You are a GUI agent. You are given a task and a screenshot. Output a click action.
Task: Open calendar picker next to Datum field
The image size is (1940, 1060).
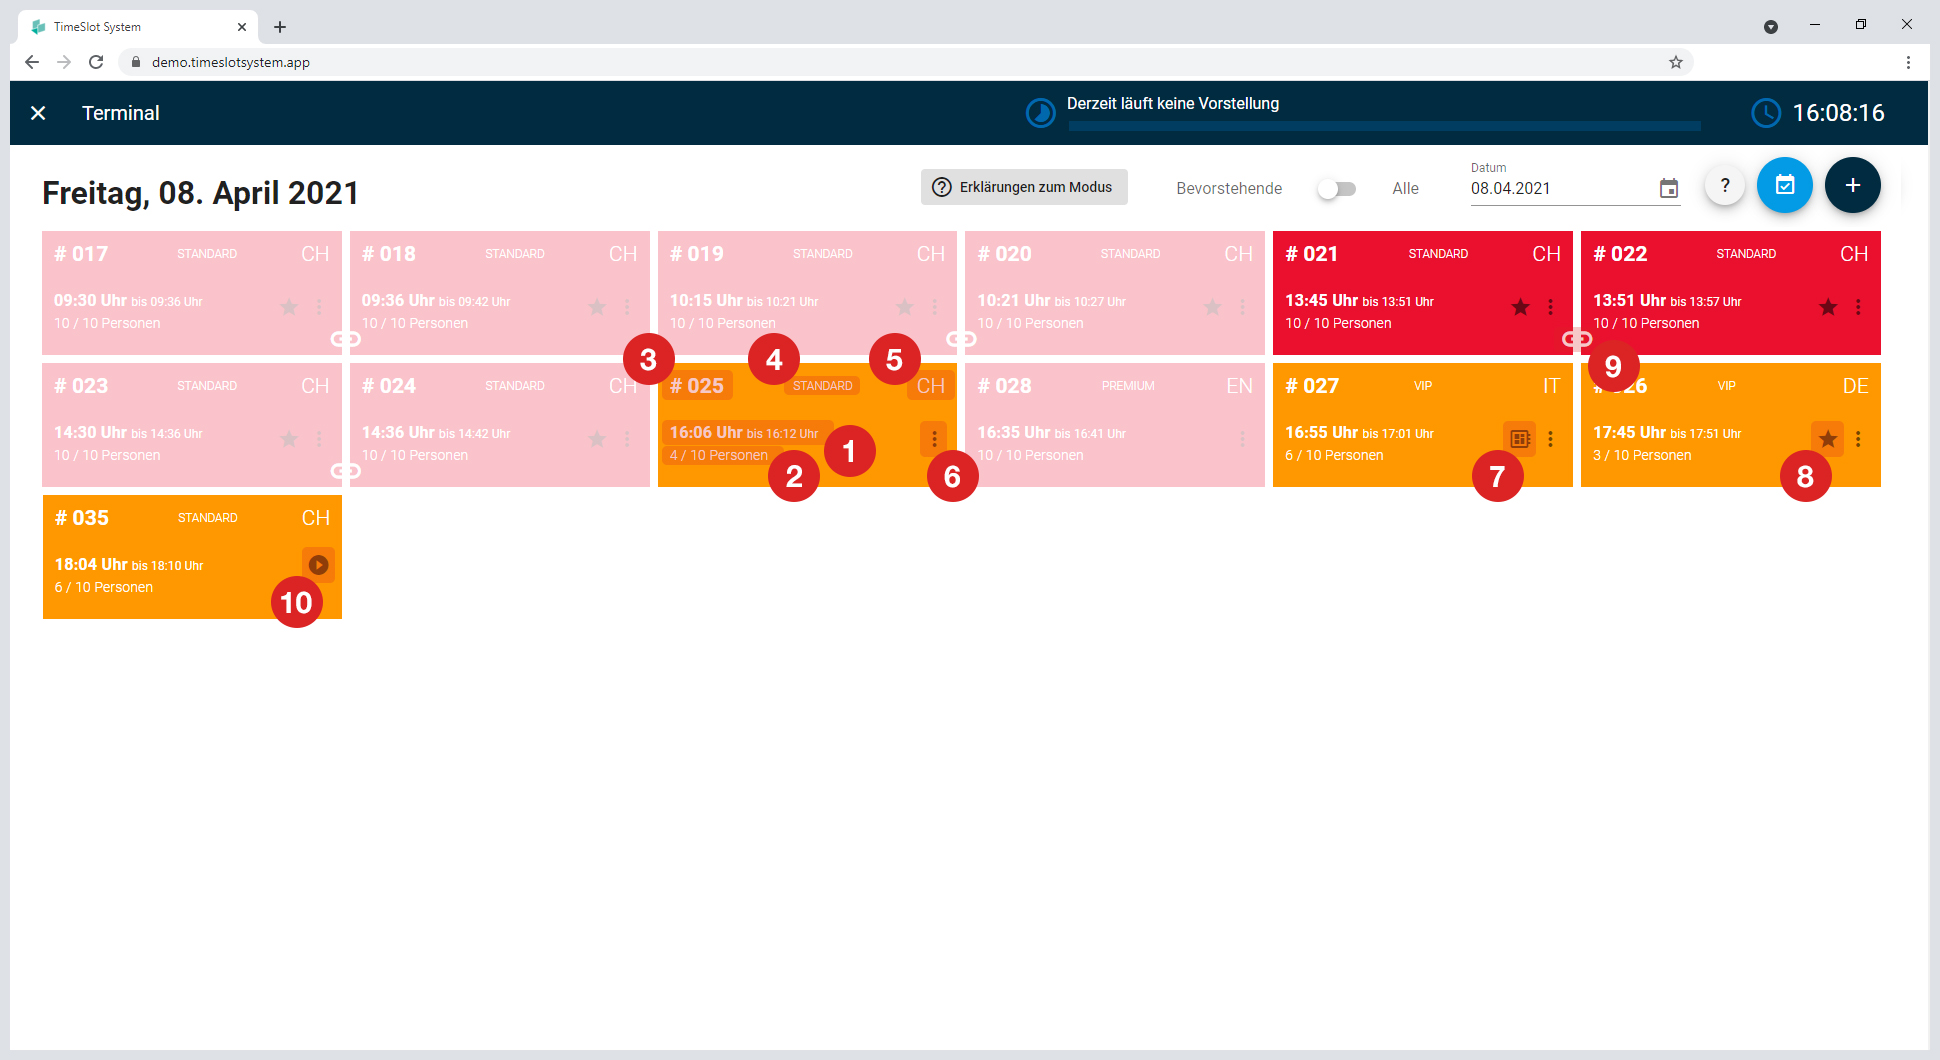pyautogui.click(x=1669, y=188)
